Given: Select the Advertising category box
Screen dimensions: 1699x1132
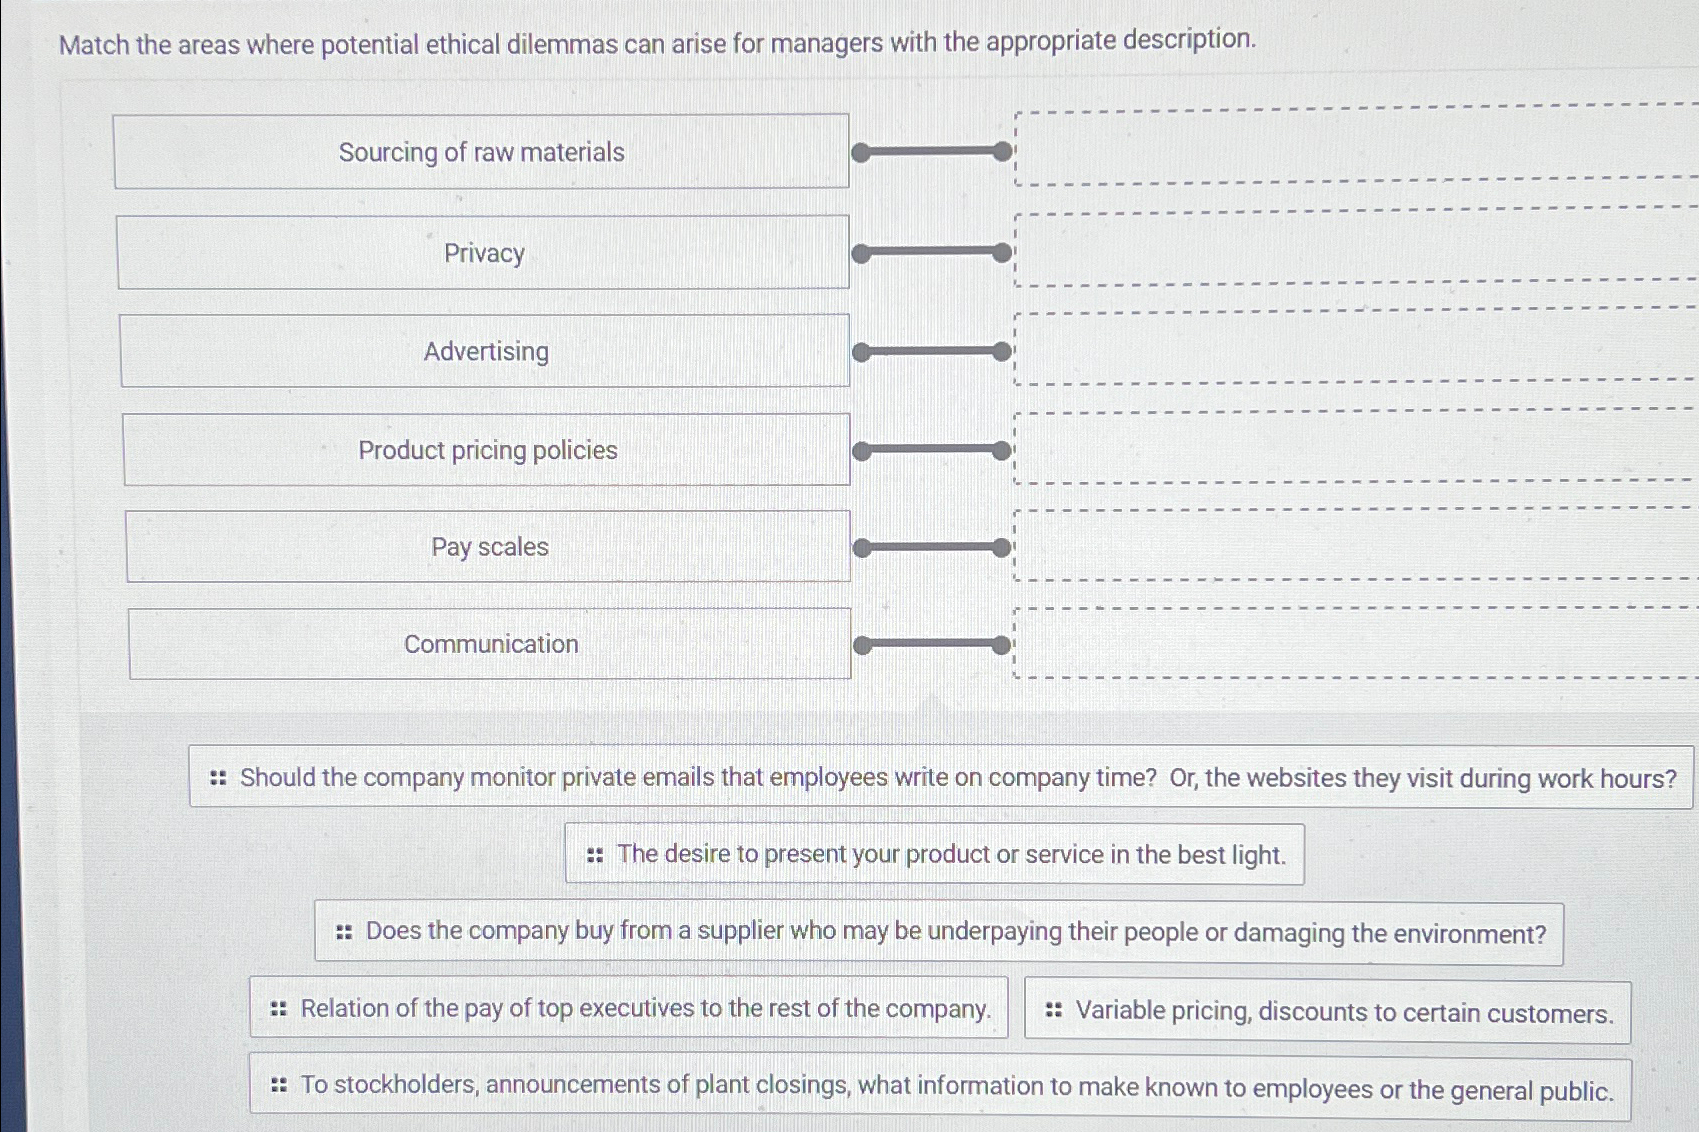Looking at the screenshot, I should tap(485, 351).
